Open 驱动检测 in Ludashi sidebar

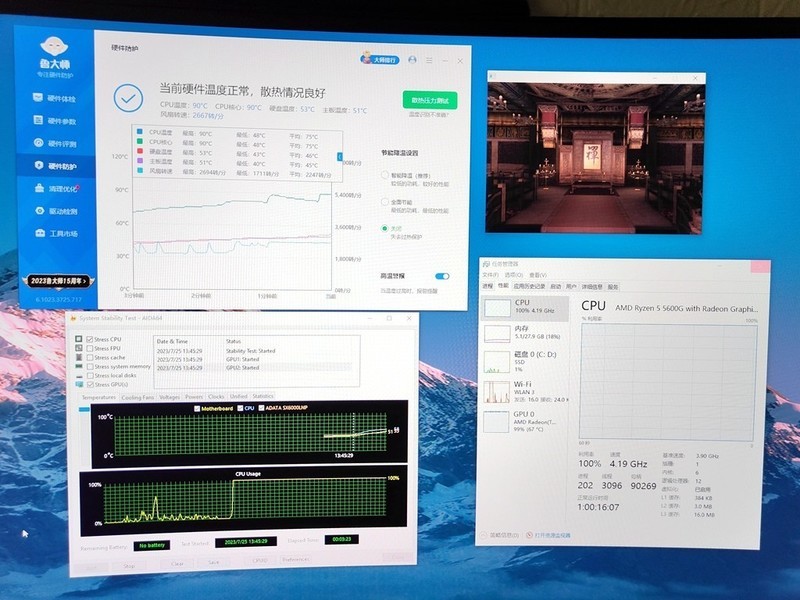(57, 211)
